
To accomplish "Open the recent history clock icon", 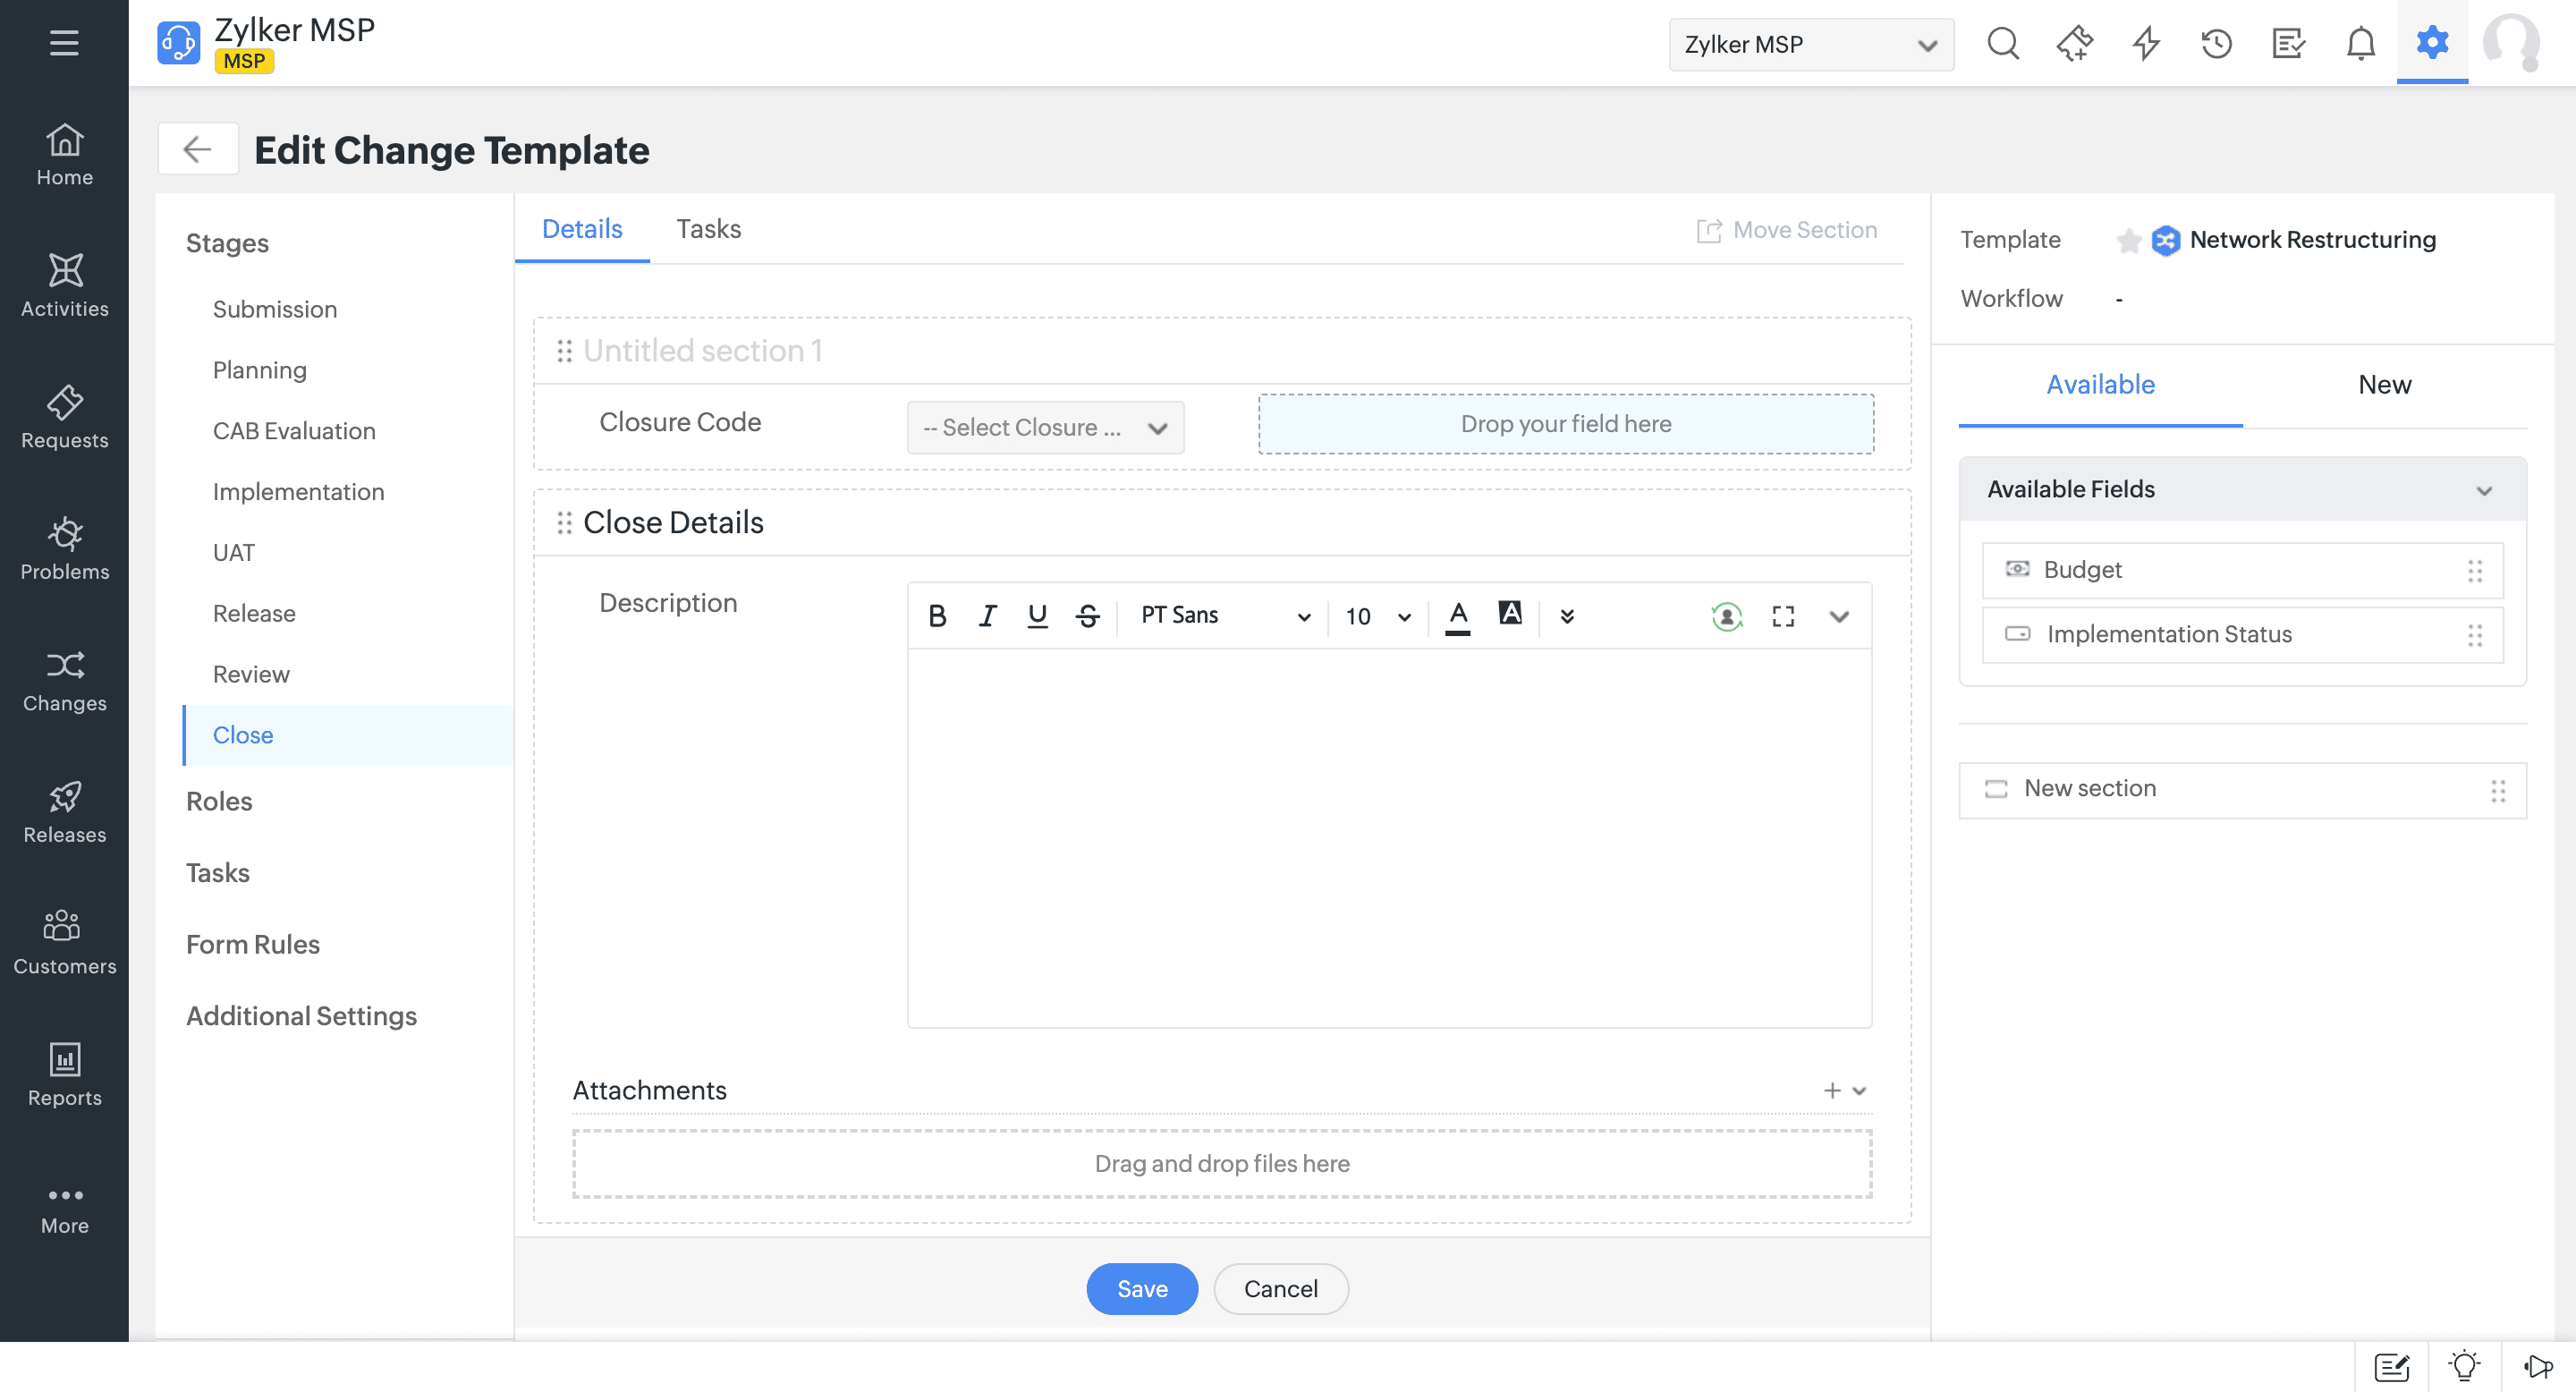I will 2216,44.
